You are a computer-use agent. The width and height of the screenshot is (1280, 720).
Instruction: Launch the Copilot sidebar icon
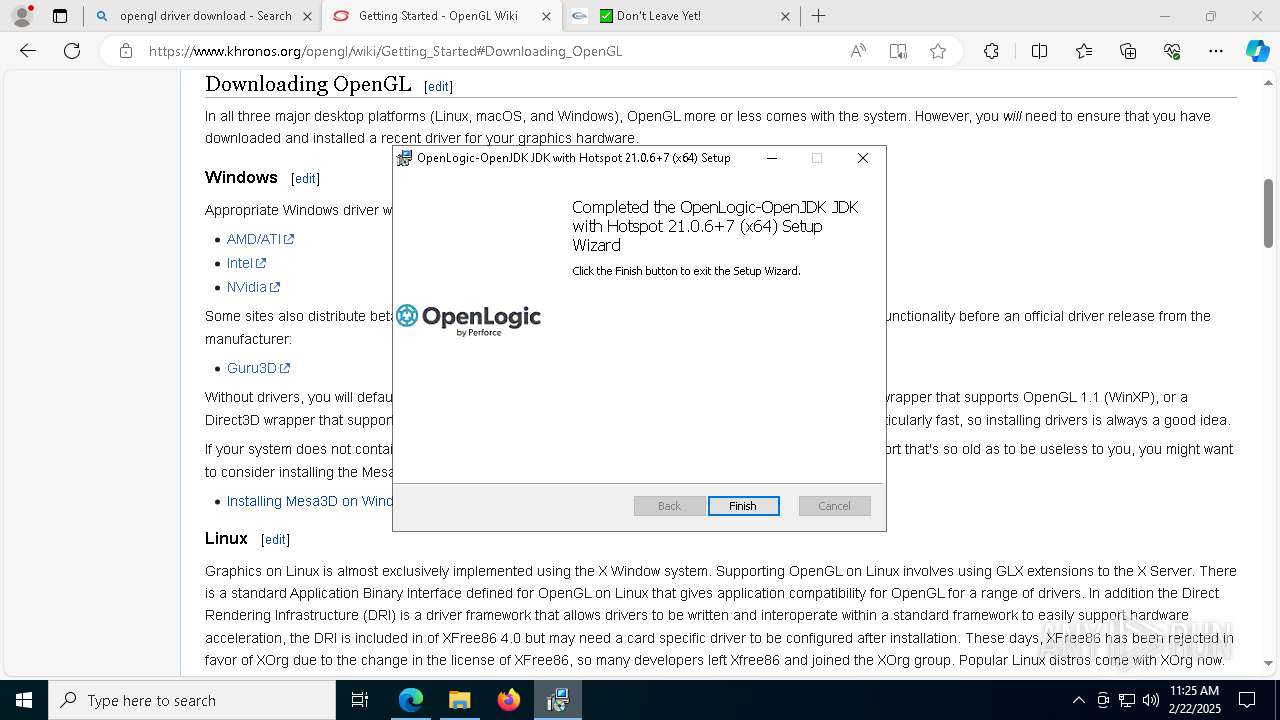1257,51
